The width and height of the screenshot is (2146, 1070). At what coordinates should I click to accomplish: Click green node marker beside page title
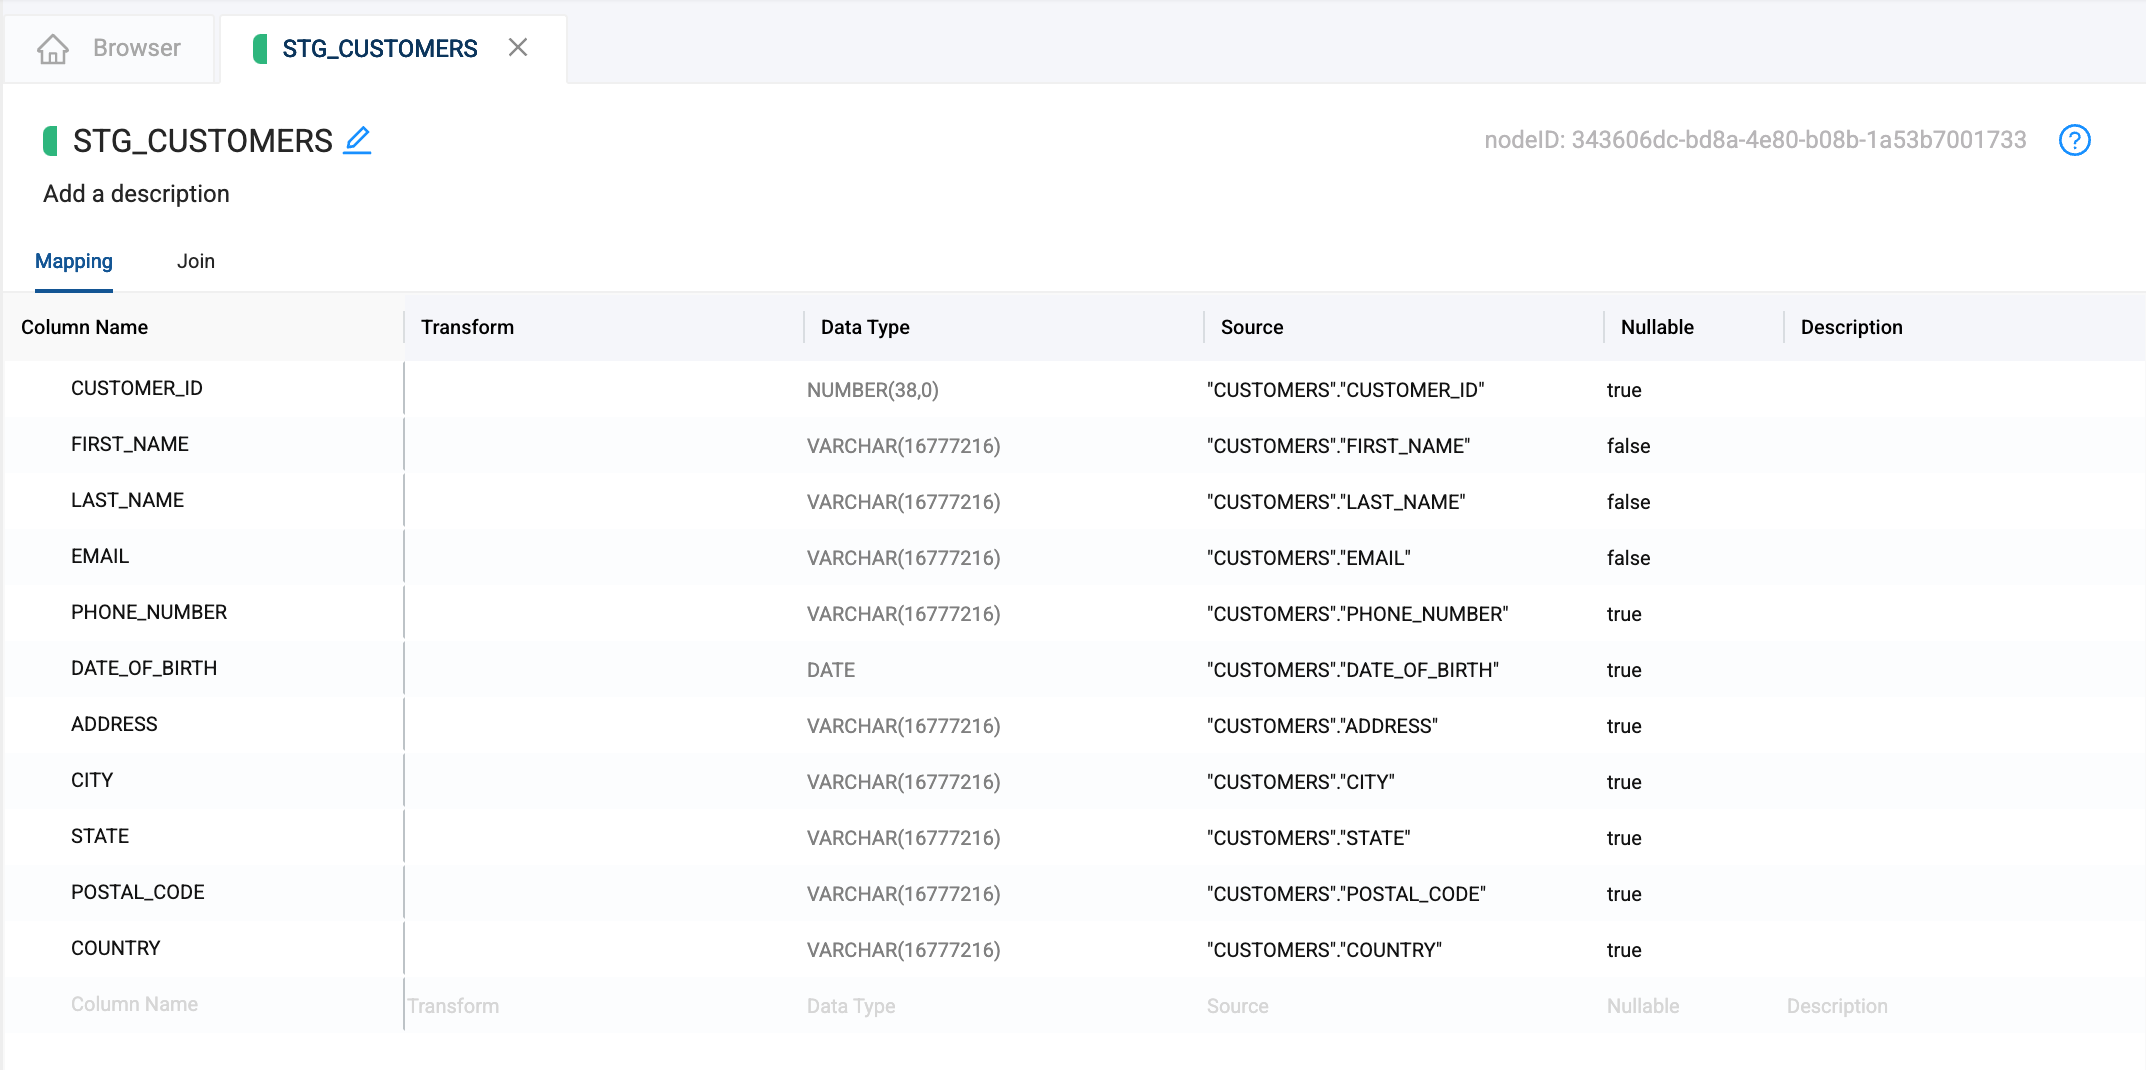coord(50,141)
